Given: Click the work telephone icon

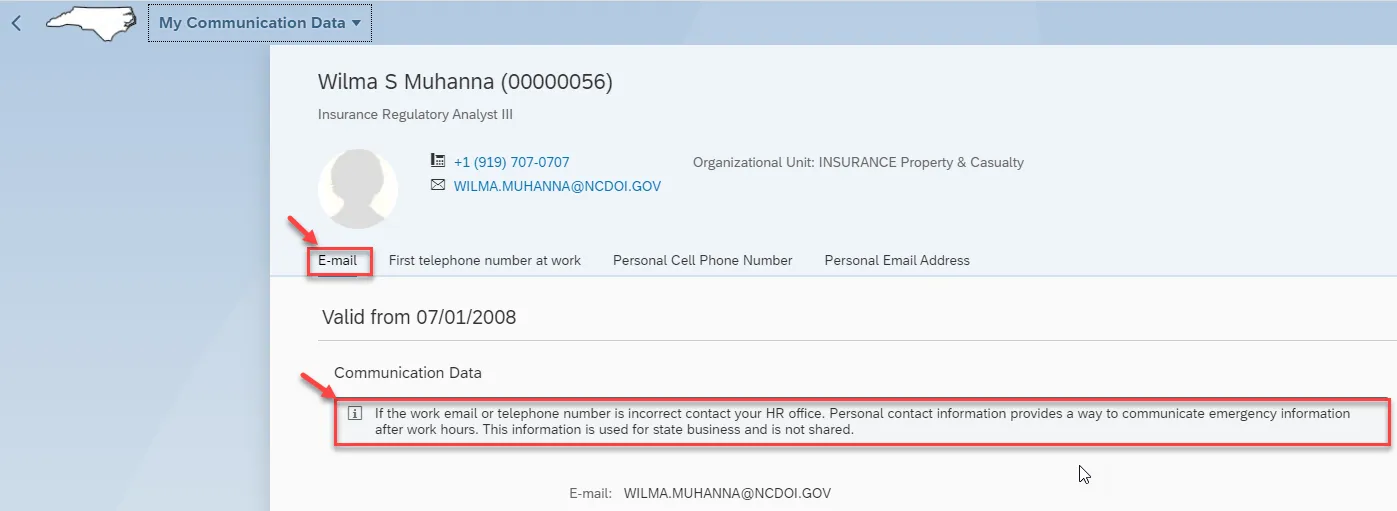Looking at the screenshot, I should coord(437,161).
